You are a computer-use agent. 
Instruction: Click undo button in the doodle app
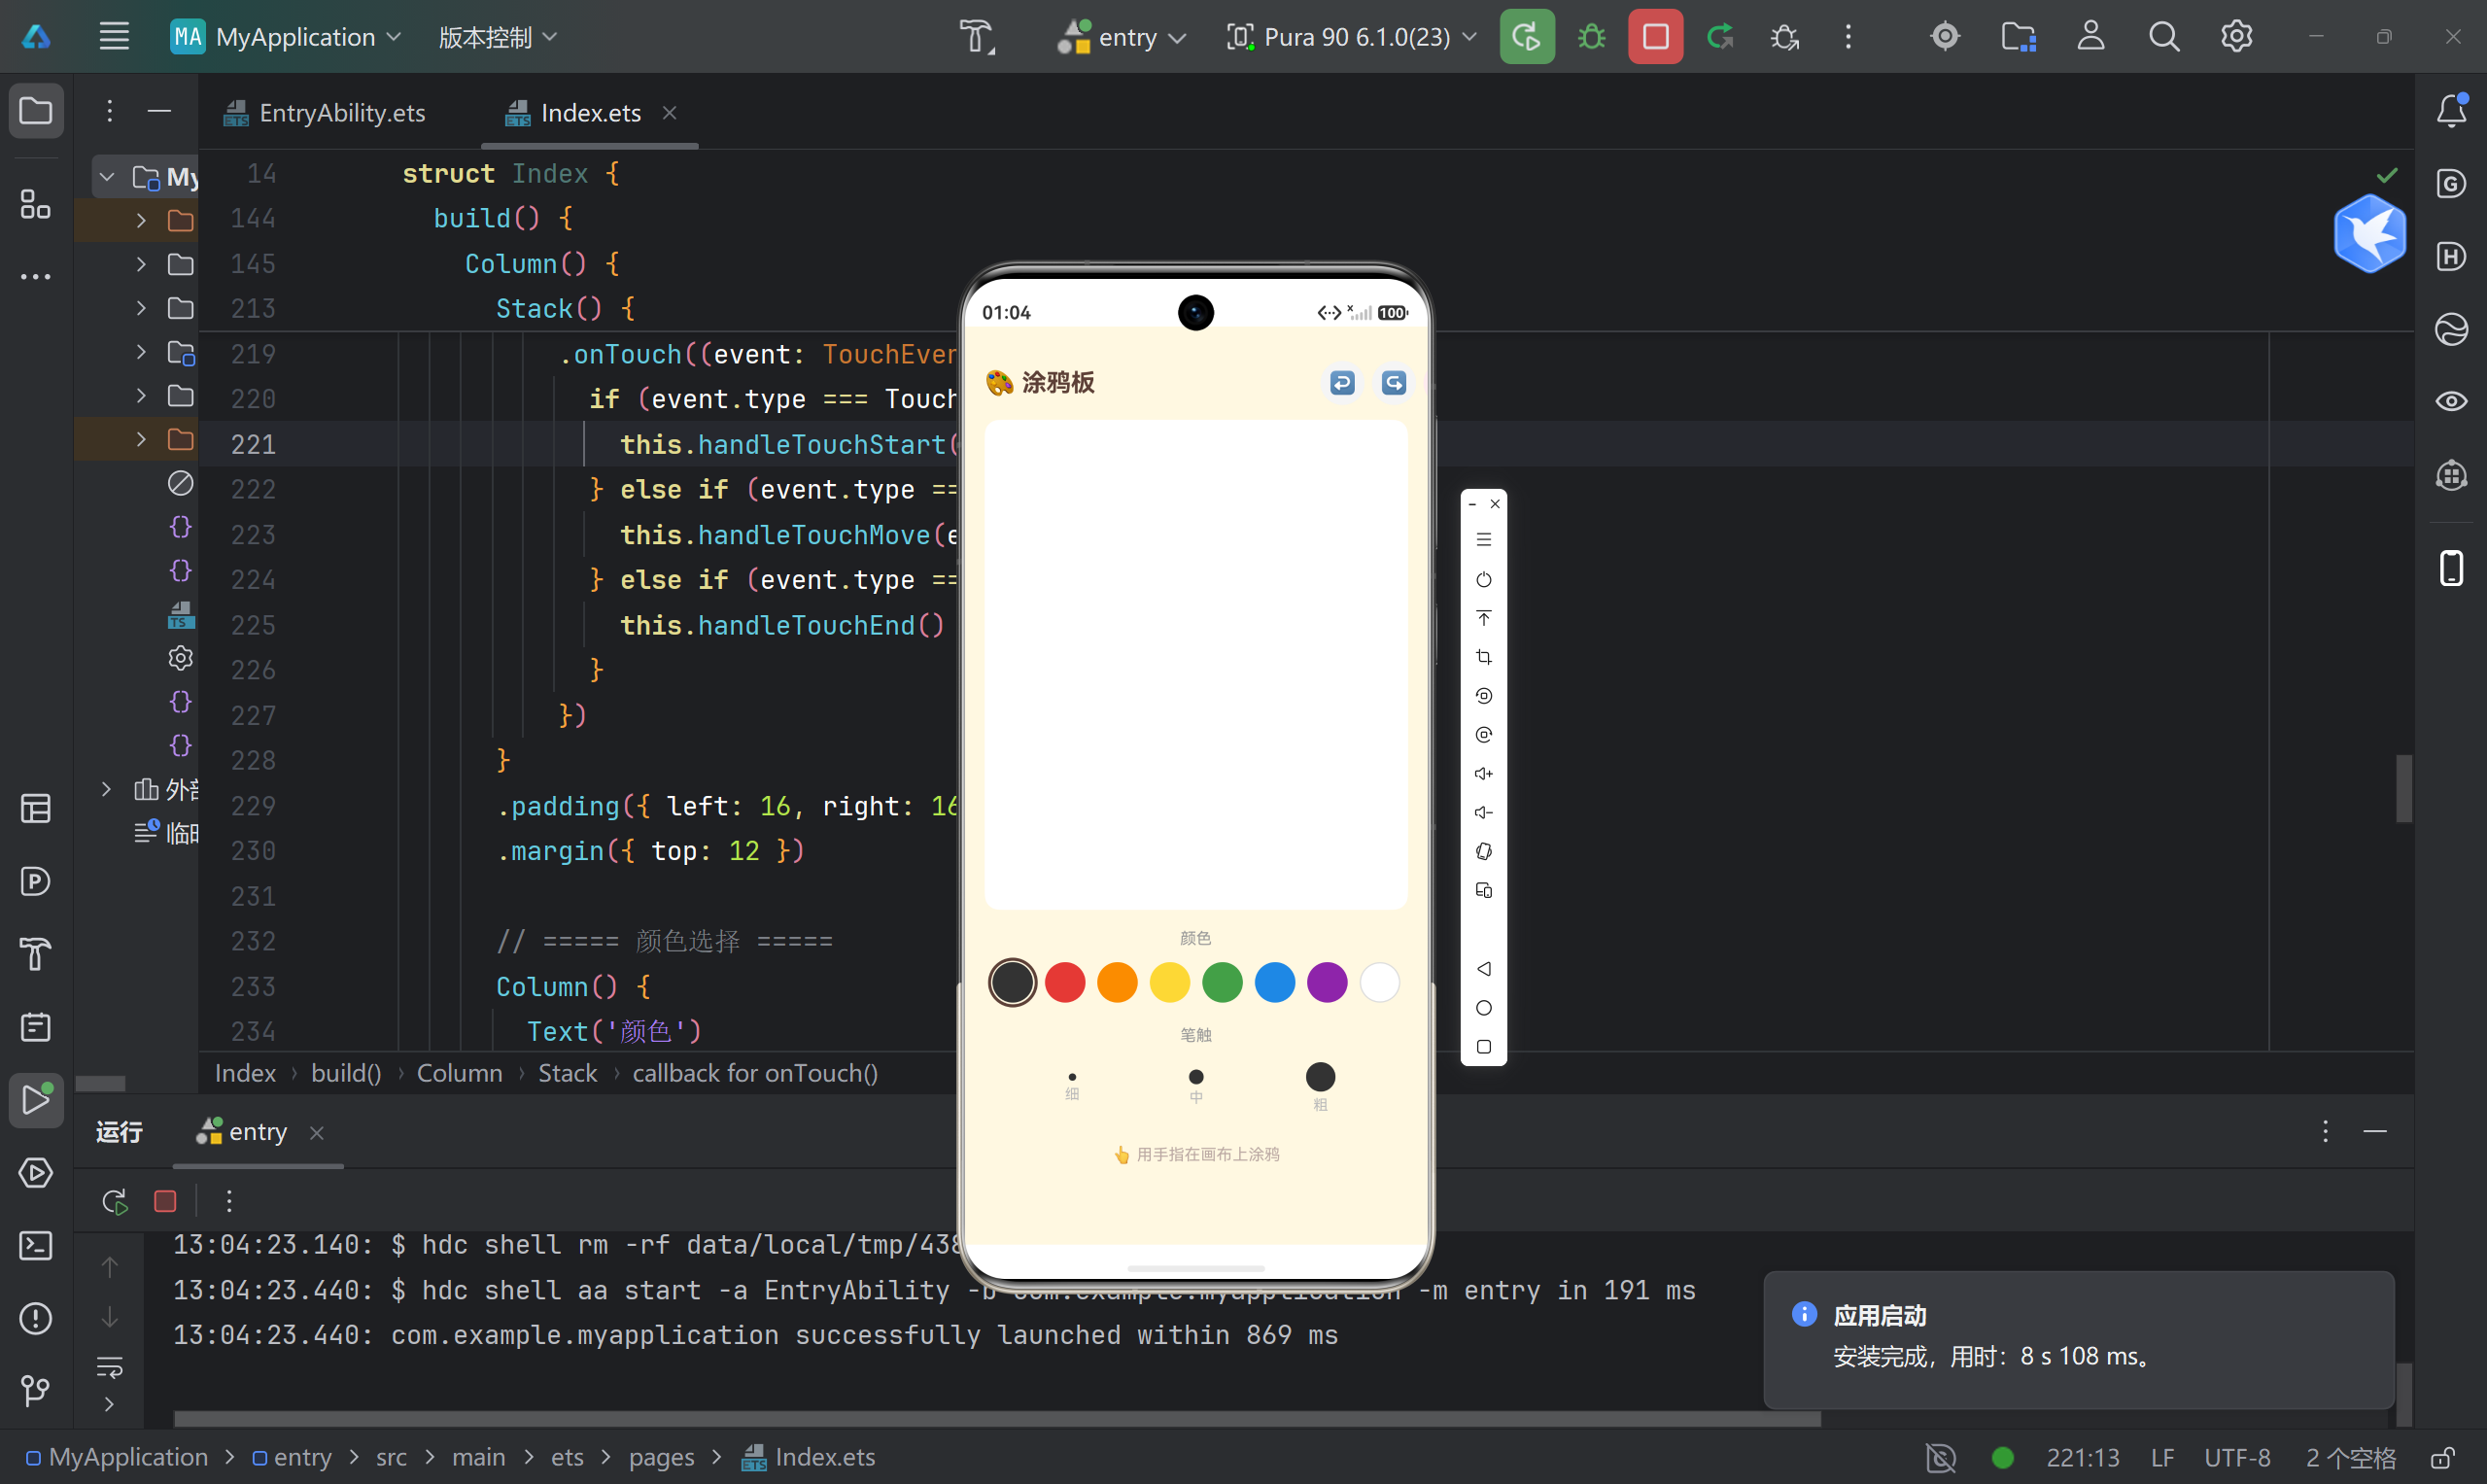tap(1342, 383)
